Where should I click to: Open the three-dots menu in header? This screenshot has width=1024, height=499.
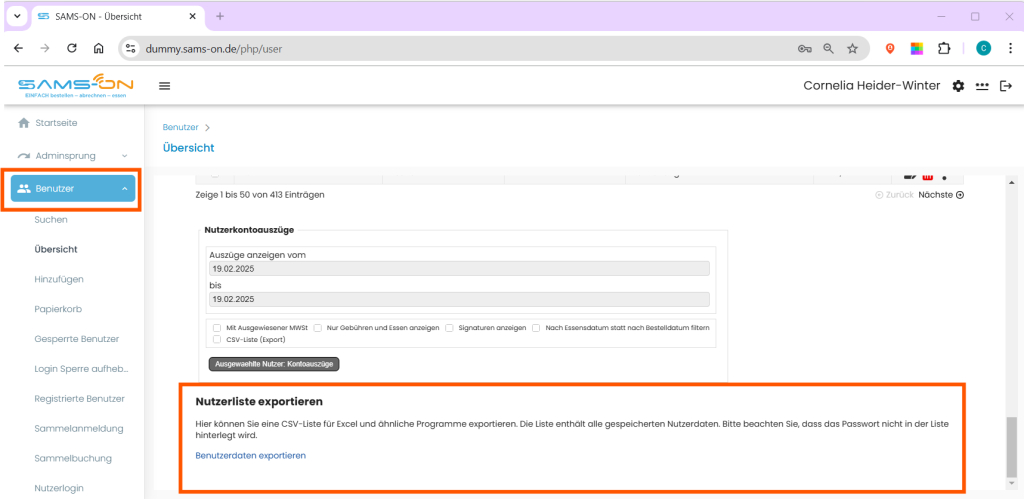[x=982, y=86]
